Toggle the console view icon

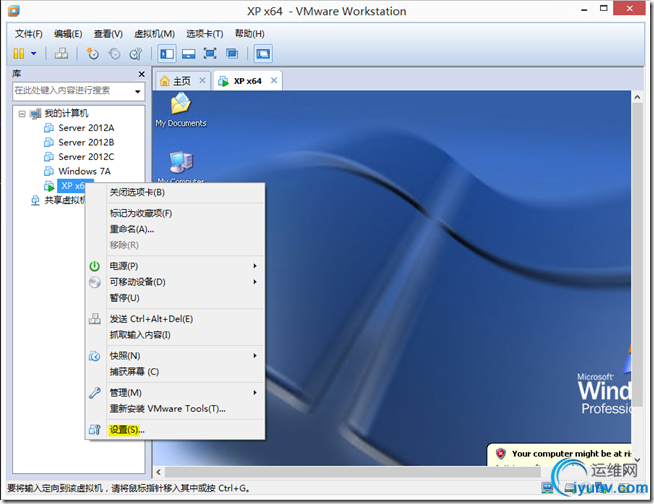pos(263,53)
